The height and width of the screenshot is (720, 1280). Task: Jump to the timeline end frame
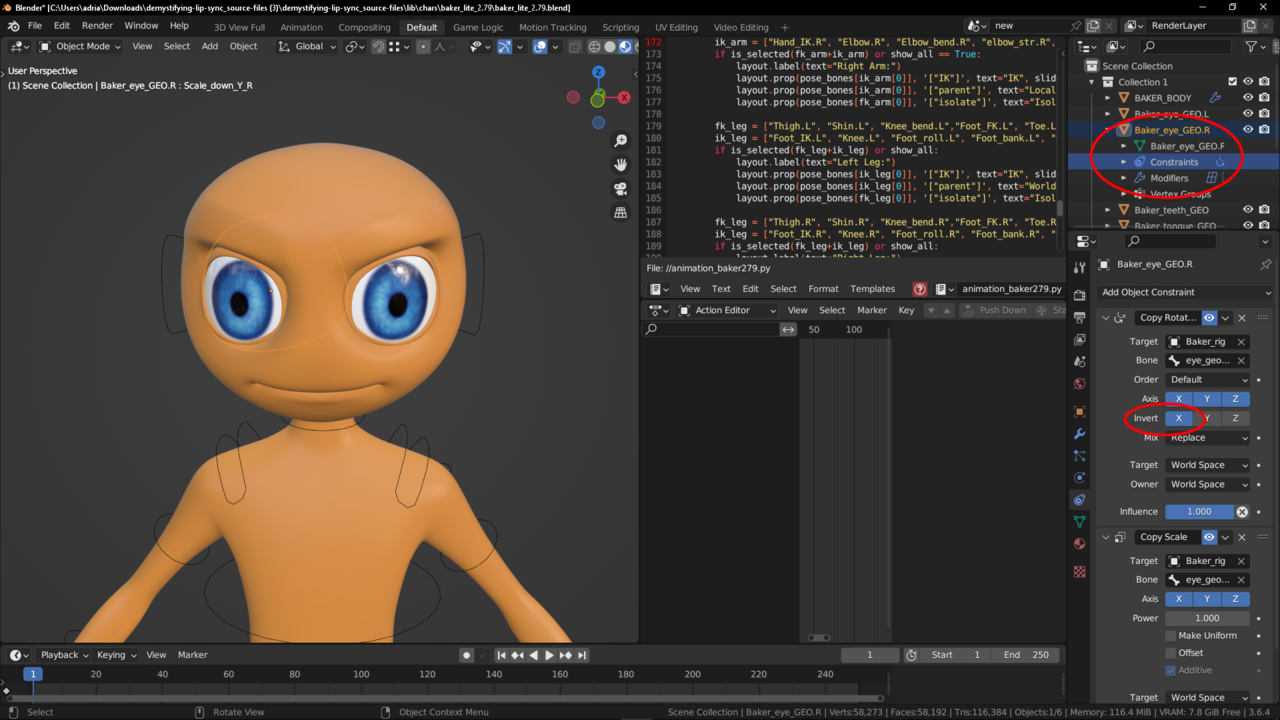click(x=582, y=655)
